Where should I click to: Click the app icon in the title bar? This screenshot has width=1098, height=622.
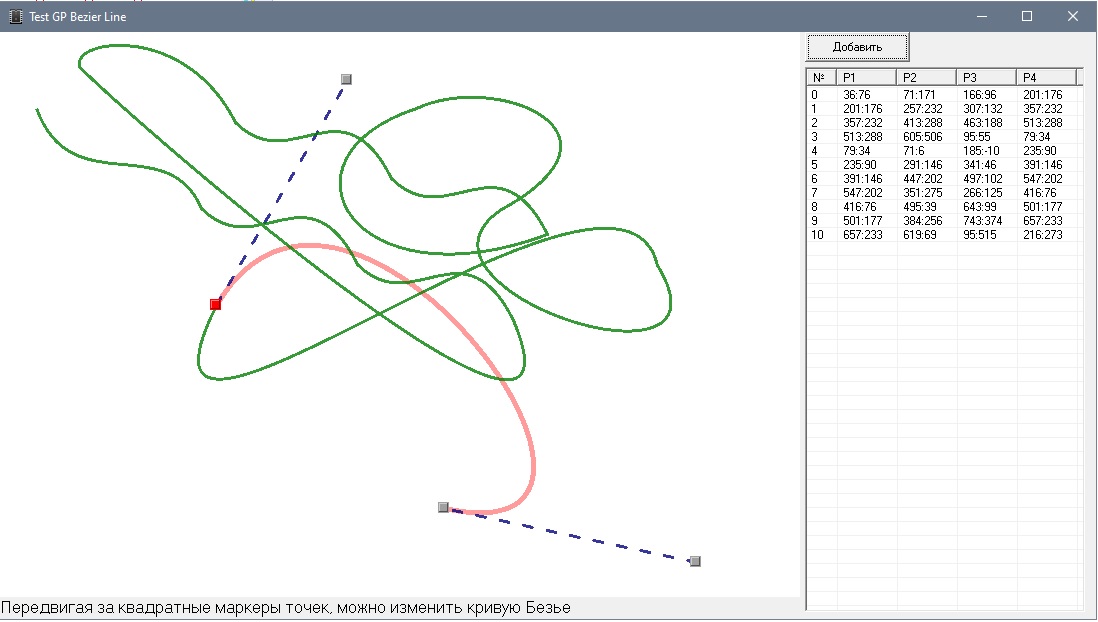pyautogui.click(x=15, y=16)
